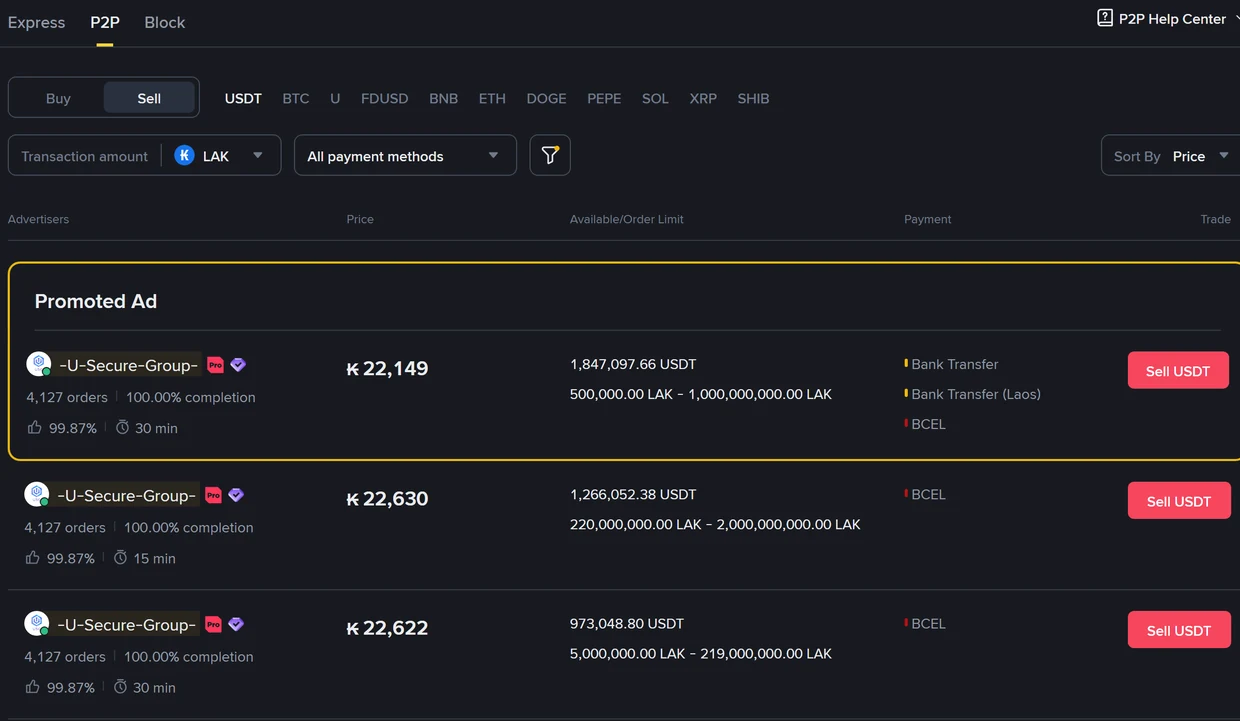The image size is (1240, 721).
Task: Click thumbs-up icon in the 22,630 row
Action: coord(33,557)
